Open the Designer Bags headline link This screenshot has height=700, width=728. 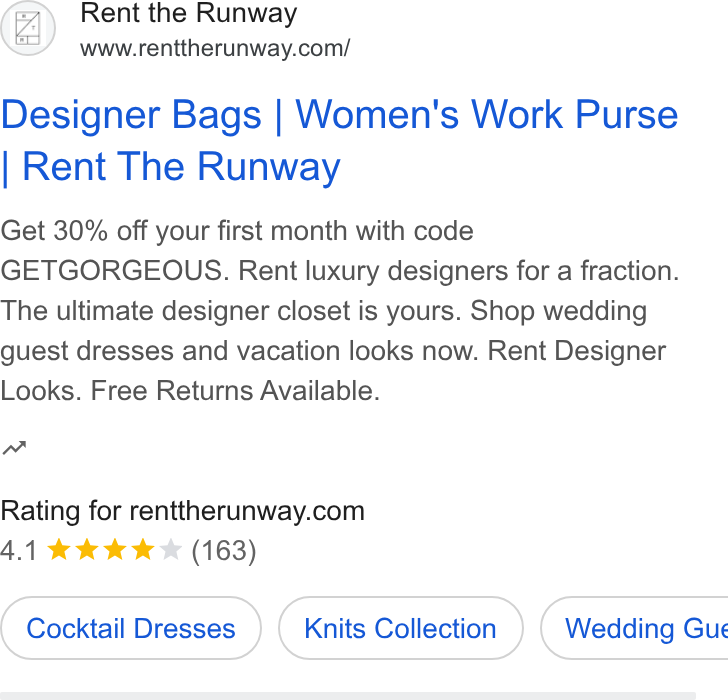(131, 115)
